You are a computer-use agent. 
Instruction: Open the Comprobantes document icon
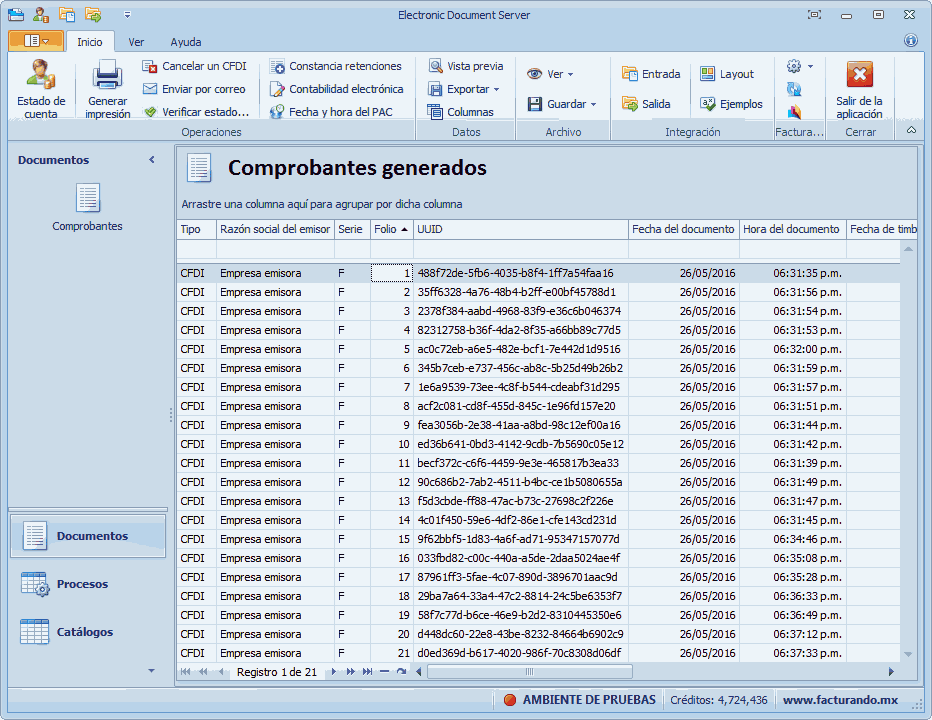pyautogui.click(x=88, y=199)
